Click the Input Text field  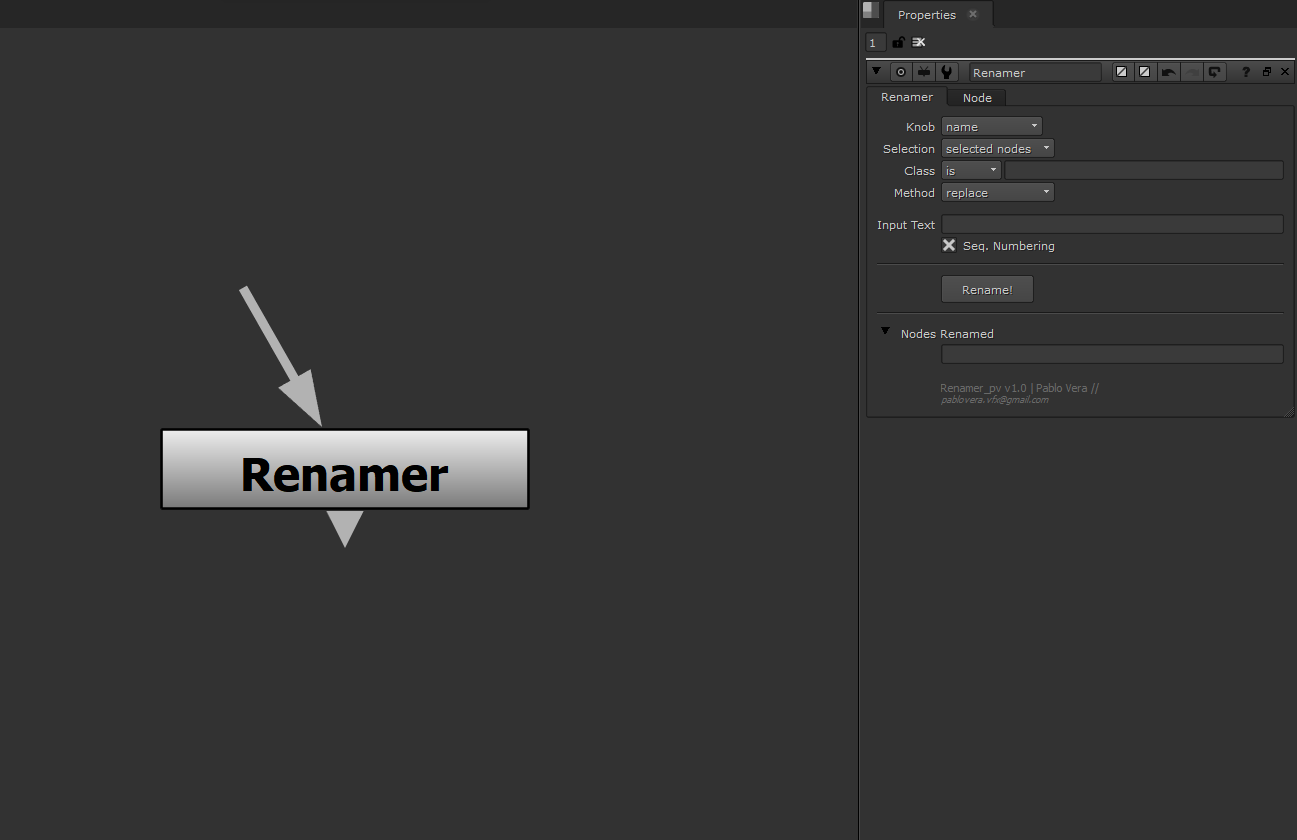[x=1111, y=224]
